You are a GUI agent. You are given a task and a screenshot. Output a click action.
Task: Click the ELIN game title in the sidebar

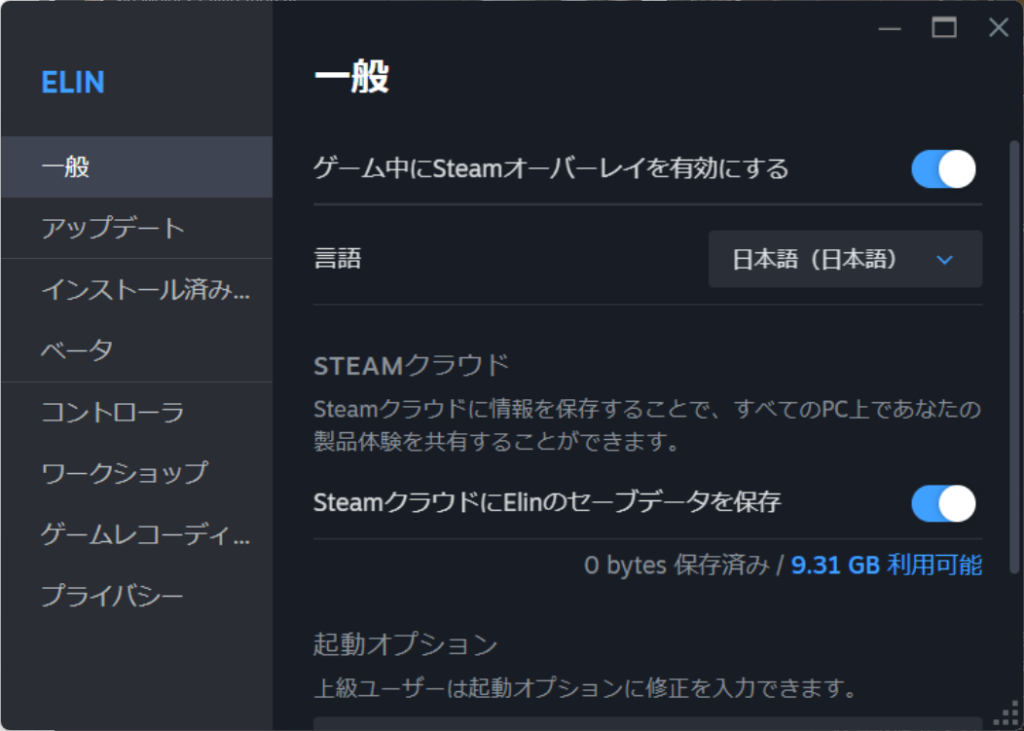pos(73,82)
